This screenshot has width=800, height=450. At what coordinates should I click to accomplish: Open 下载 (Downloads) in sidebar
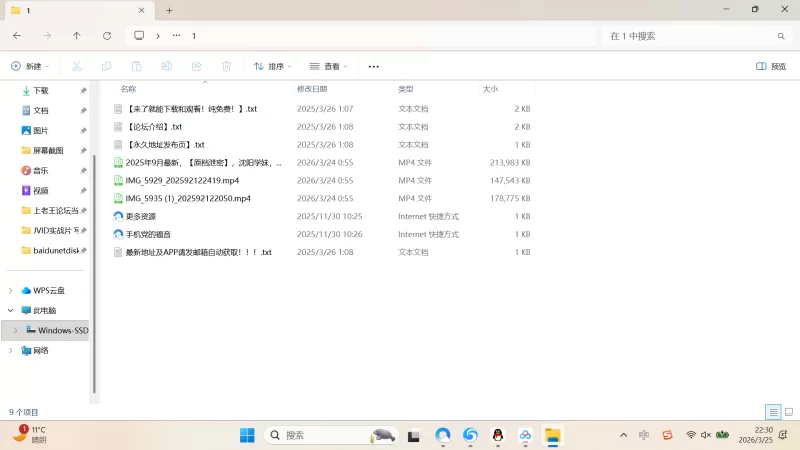[x=40, y=90]
